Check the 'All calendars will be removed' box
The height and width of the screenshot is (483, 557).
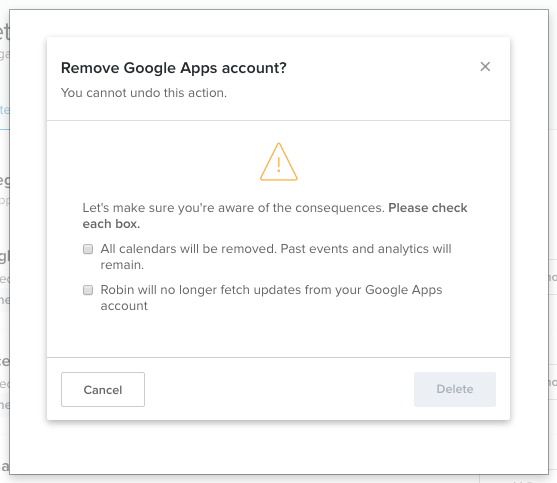tap(88, 249)
